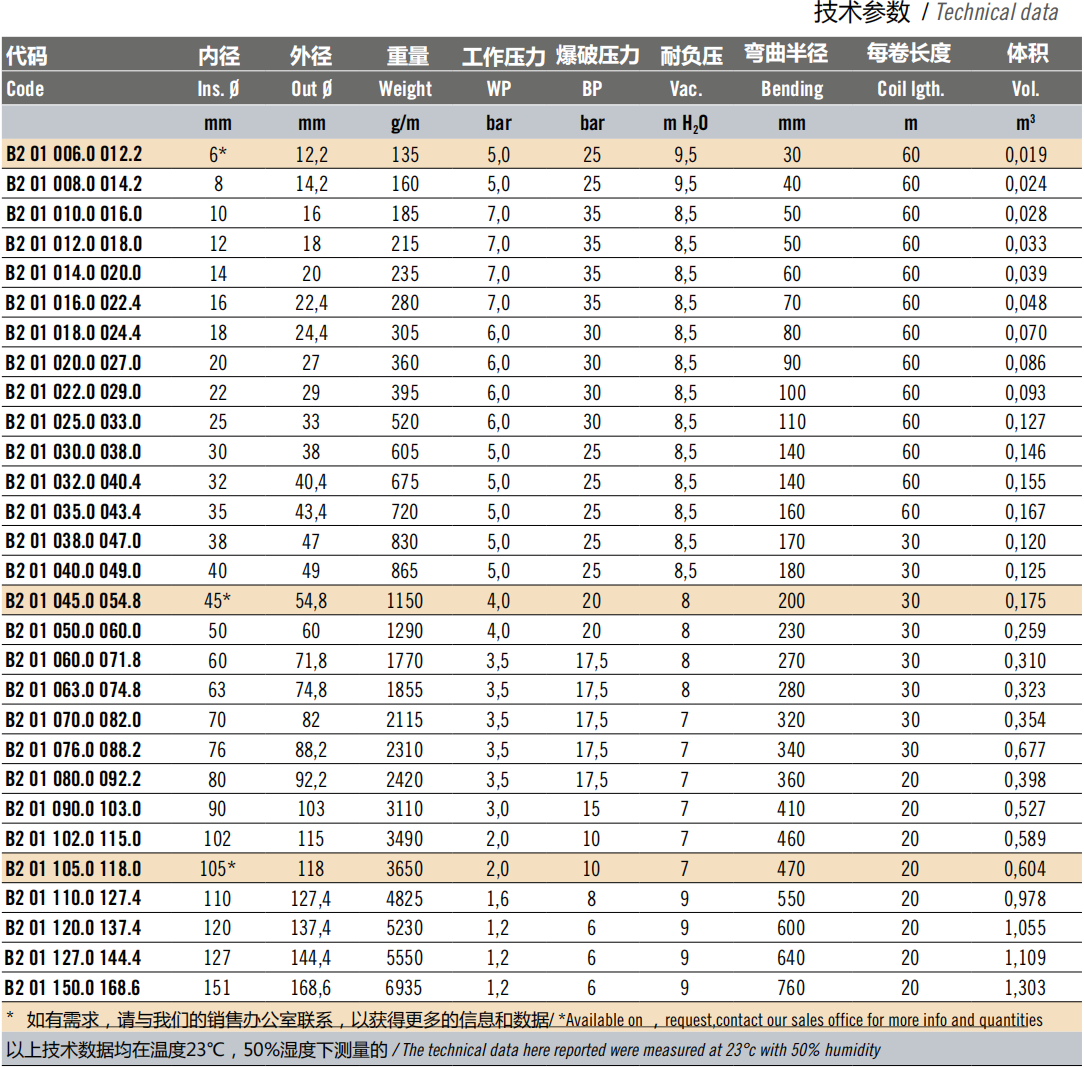Click code B2 01 120.0 137.4
The image size is (1084, 1068).
(73, 928)
